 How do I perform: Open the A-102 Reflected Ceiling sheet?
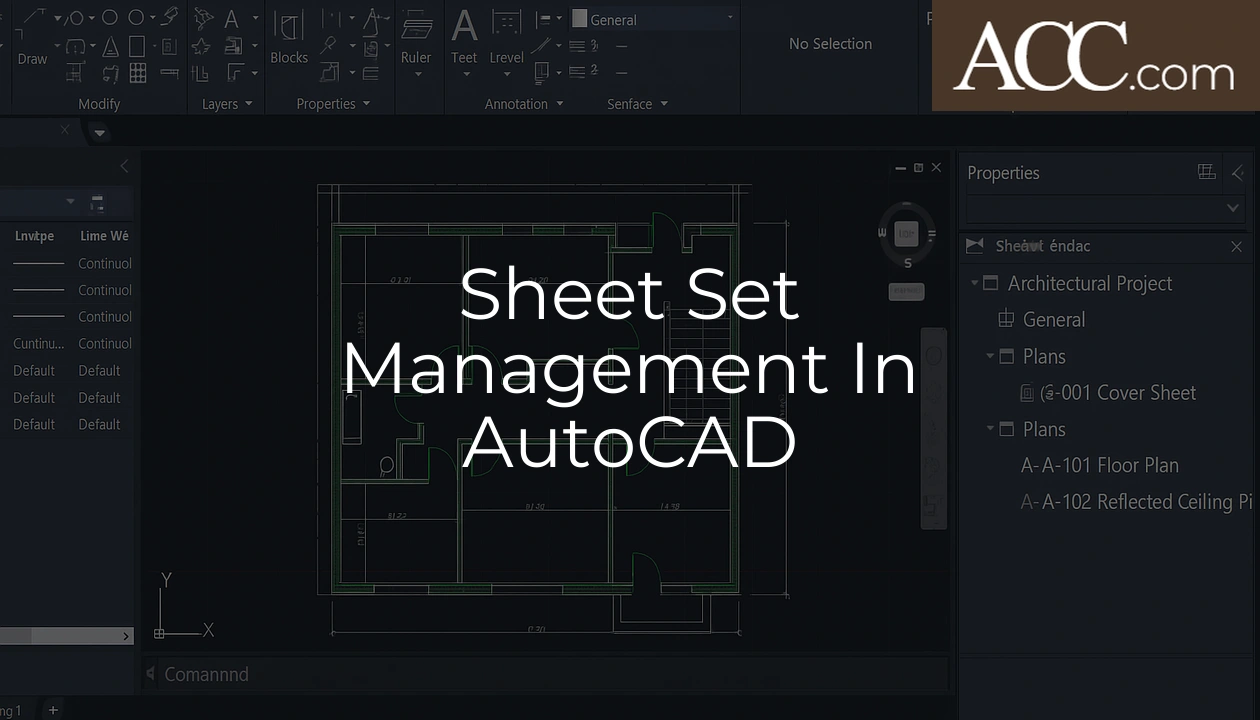click(x=1137, y=502)
